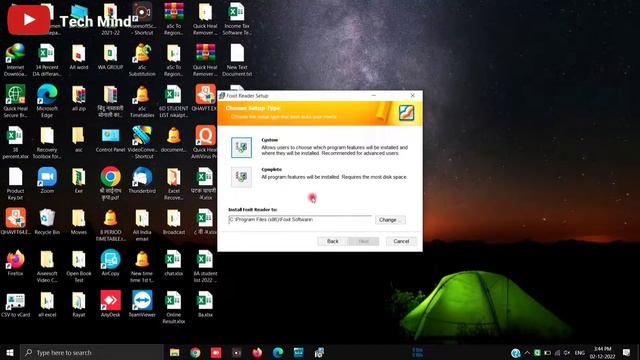Screen dimensions: 640x360
Task: Open the ENG language indicator
Action: pos(580,353)
